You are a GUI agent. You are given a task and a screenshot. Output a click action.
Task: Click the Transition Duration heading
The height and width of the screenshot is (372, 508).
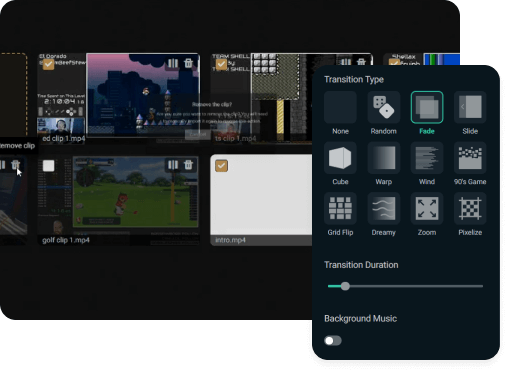tap(361, 265)
